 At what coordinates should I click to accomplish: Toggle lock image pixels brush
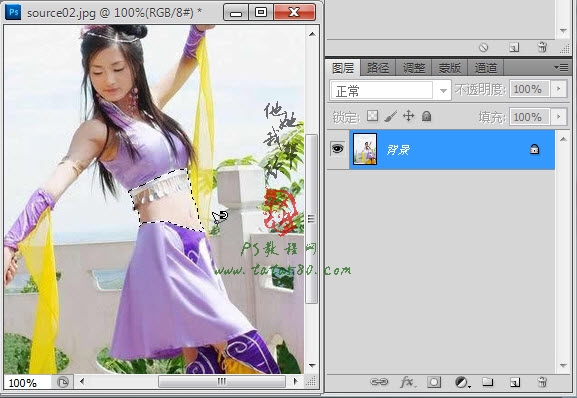coord(390,116)
